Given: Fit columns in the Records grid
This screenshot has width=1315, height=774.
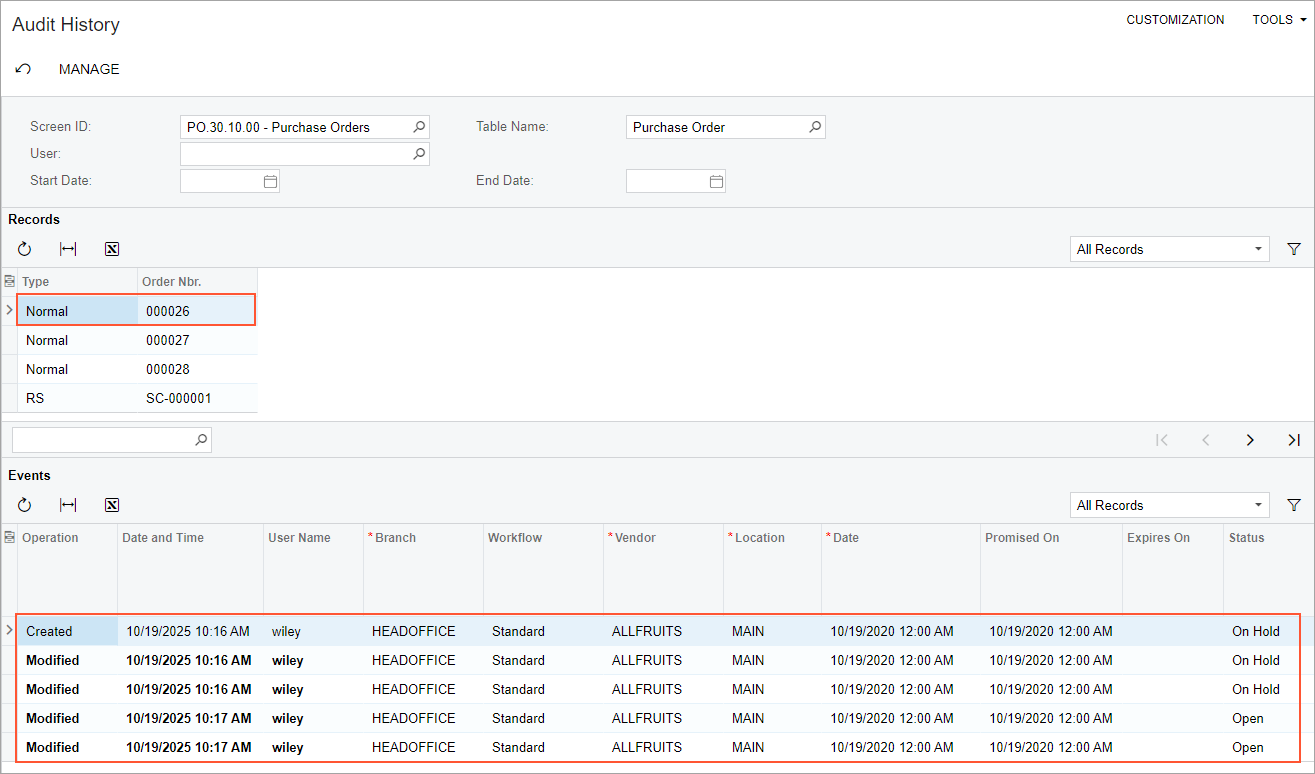Looking at the screenshot, I should click(68, 249).
